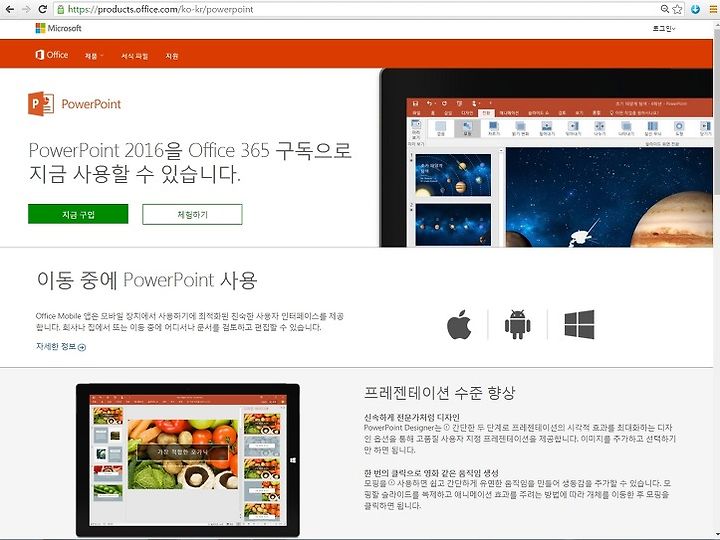Open the 서식 파일 templates menu item
The width and height of the screenshot is (720, 540).
pos(135,56)
